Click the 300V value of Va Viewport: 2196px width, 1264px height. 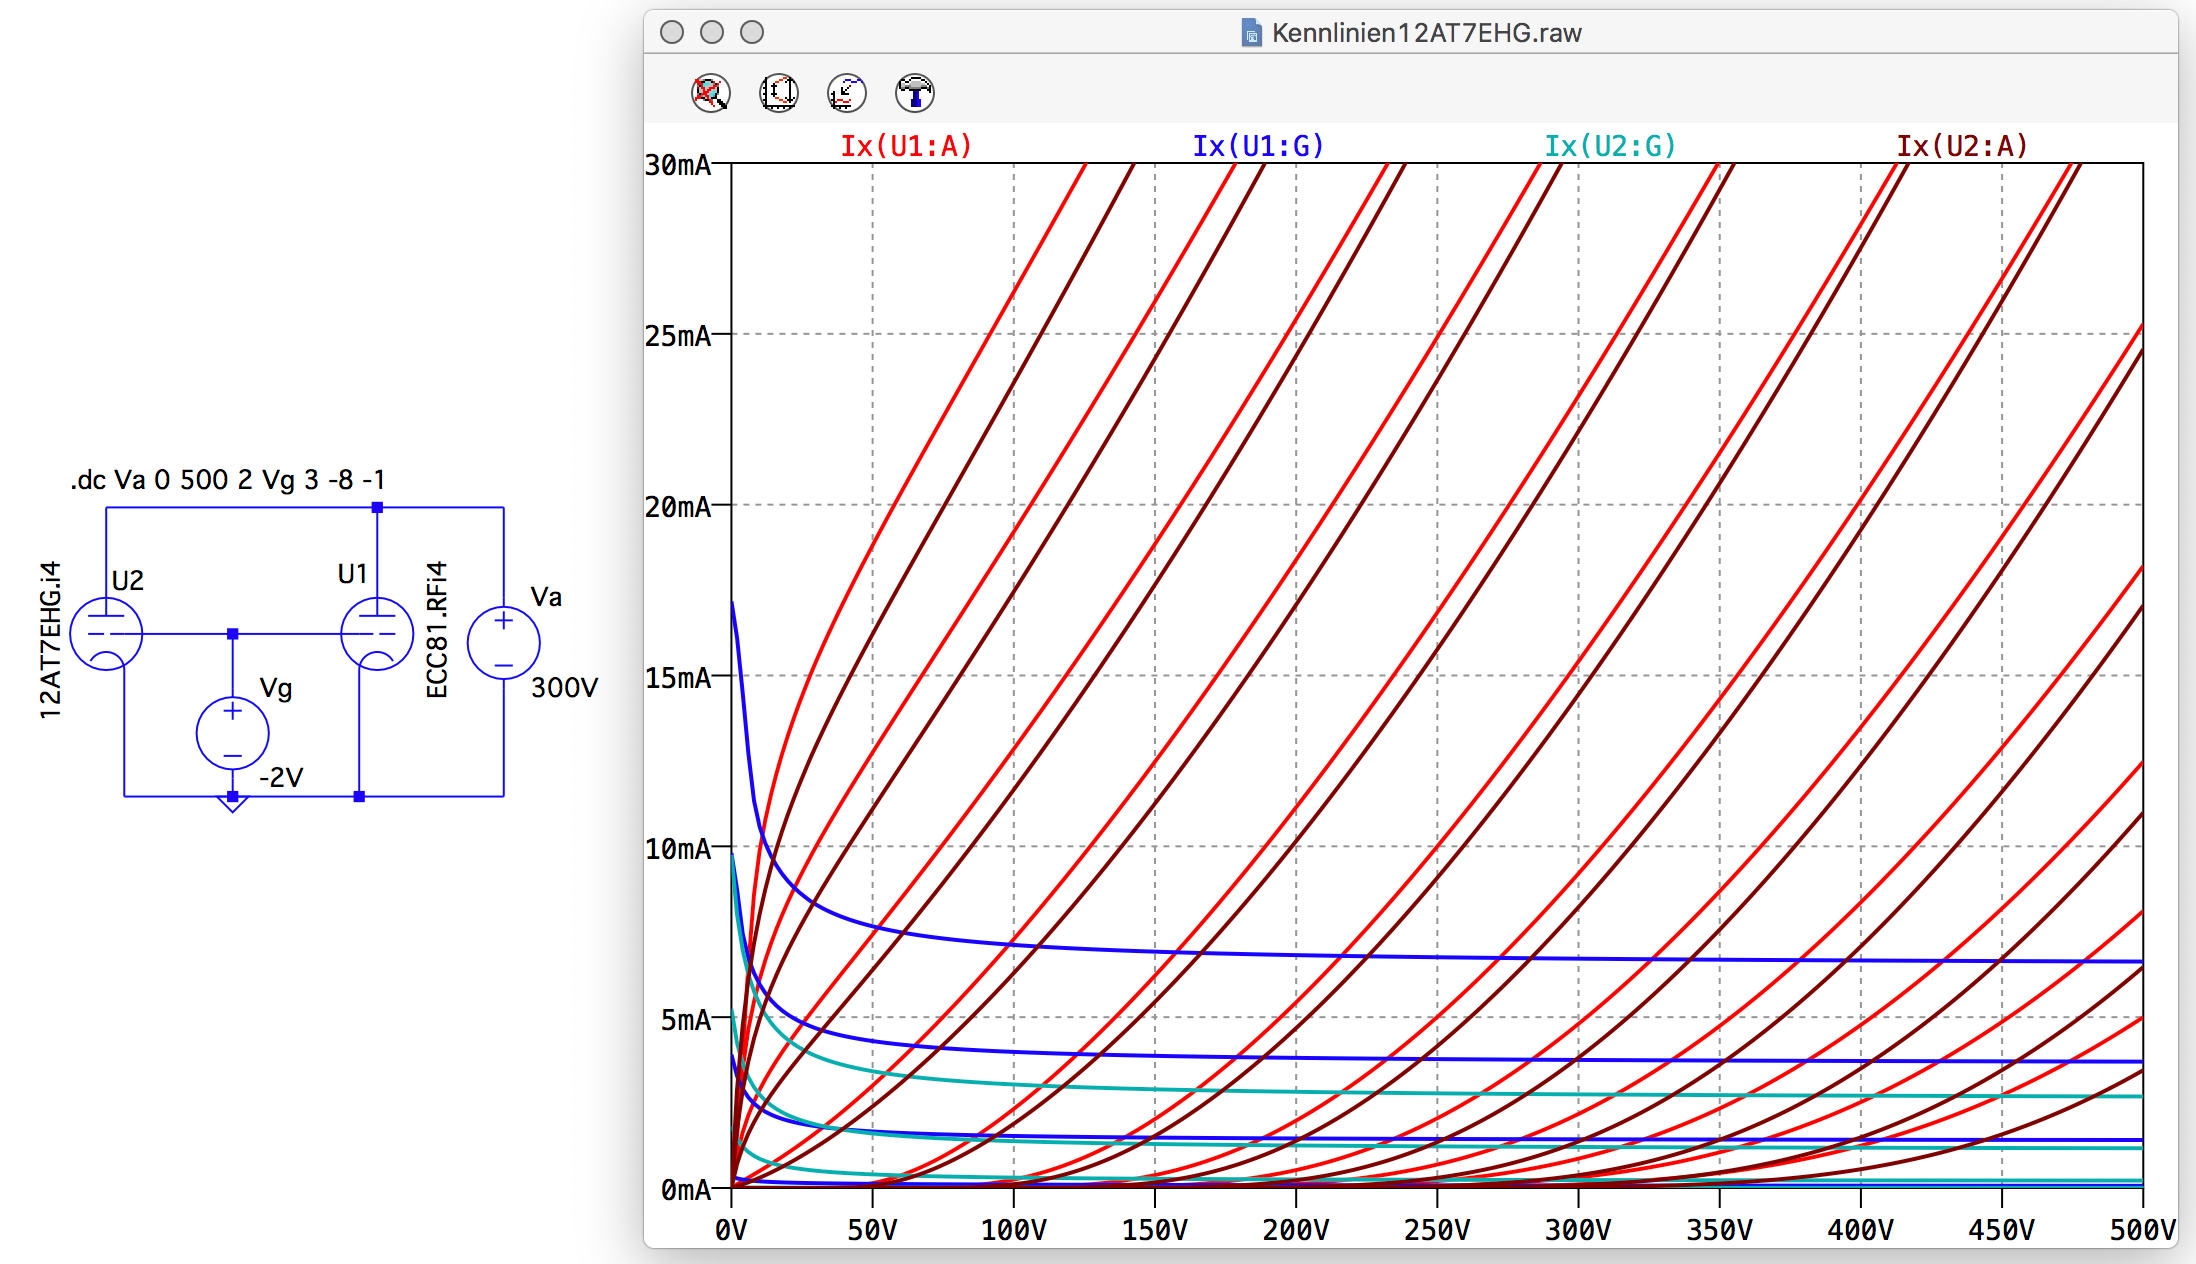pyautogui.click(x=564, y=687)
